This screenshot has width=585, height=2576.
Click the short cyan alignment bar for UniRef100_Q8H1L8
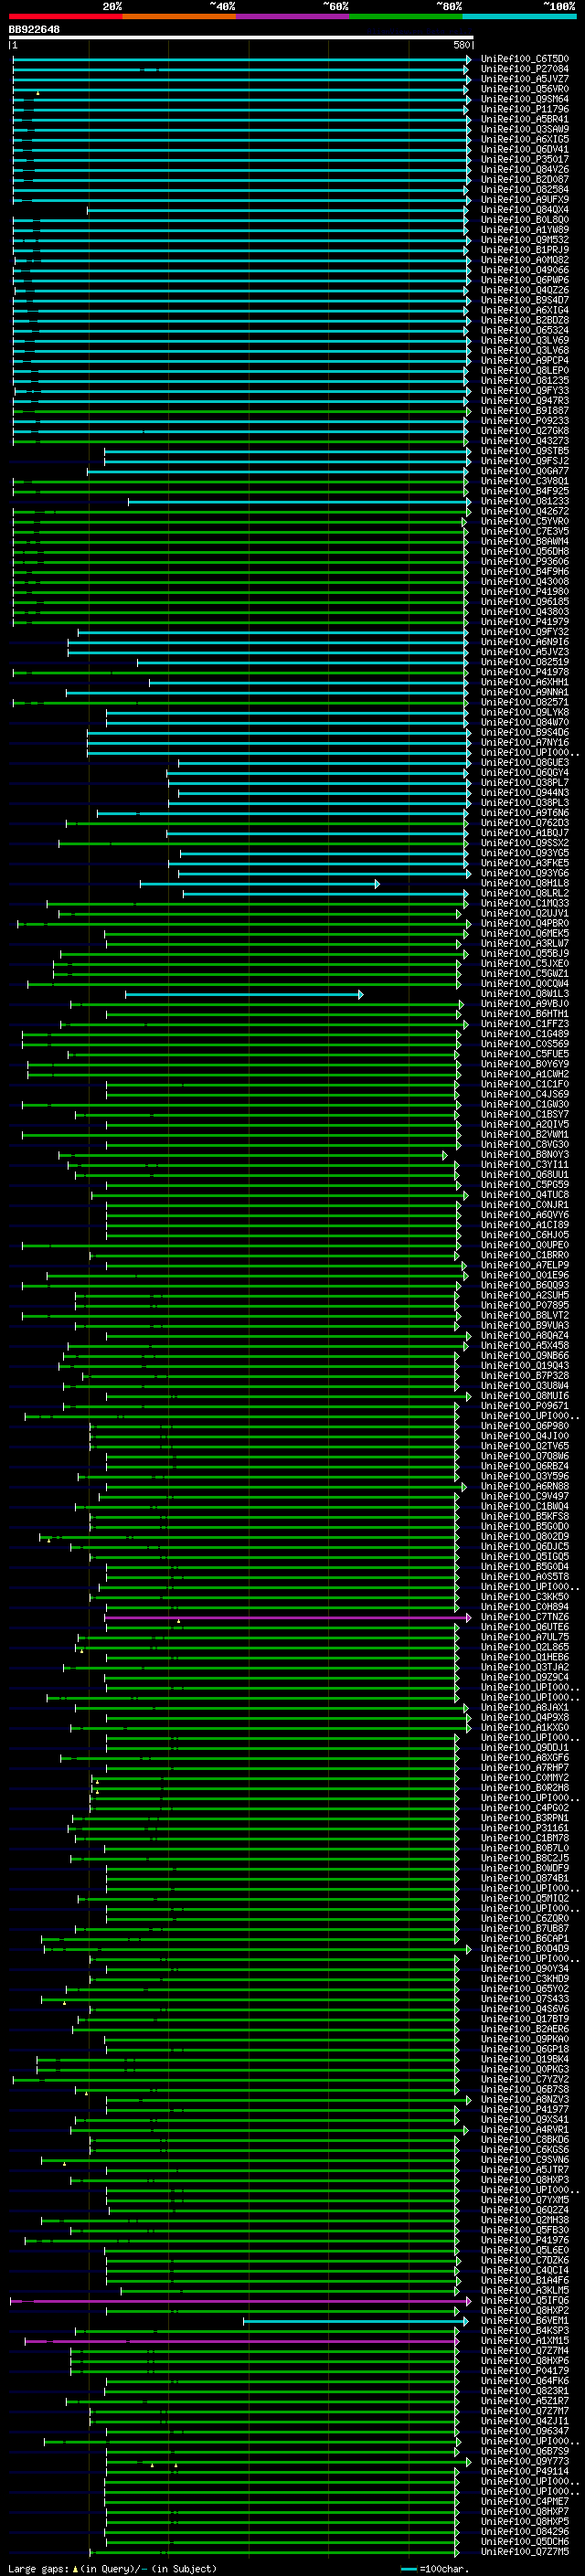pyautogui.click(x=260, y=884)
